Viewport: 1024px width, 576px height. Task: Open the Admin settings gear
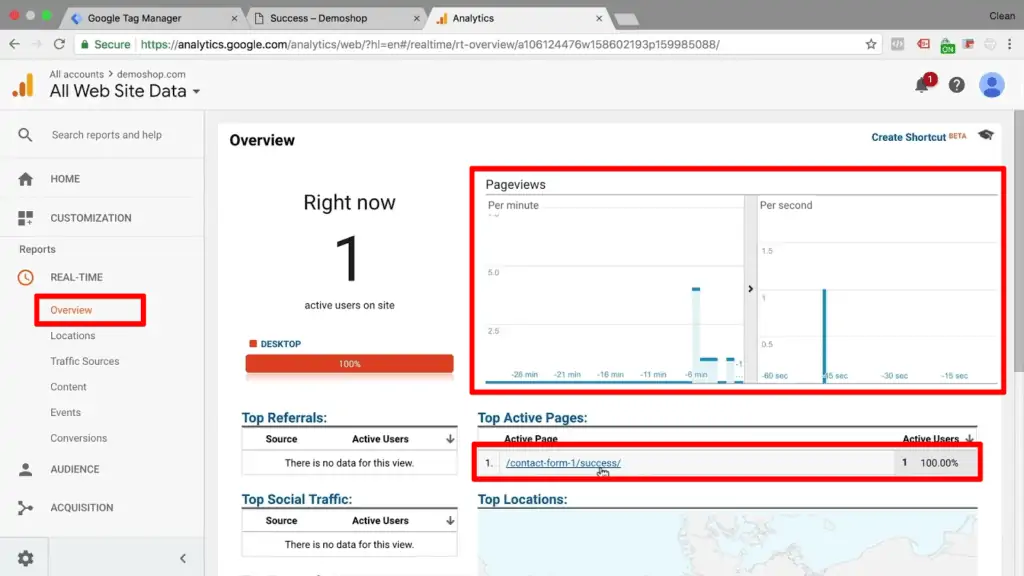(25, 558)
